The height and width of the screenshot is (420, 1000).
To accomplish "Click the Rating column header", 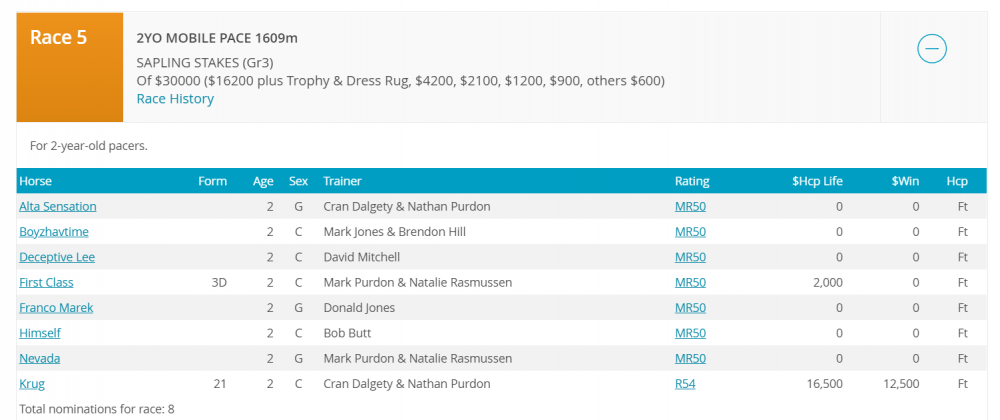I will point(692,181).
